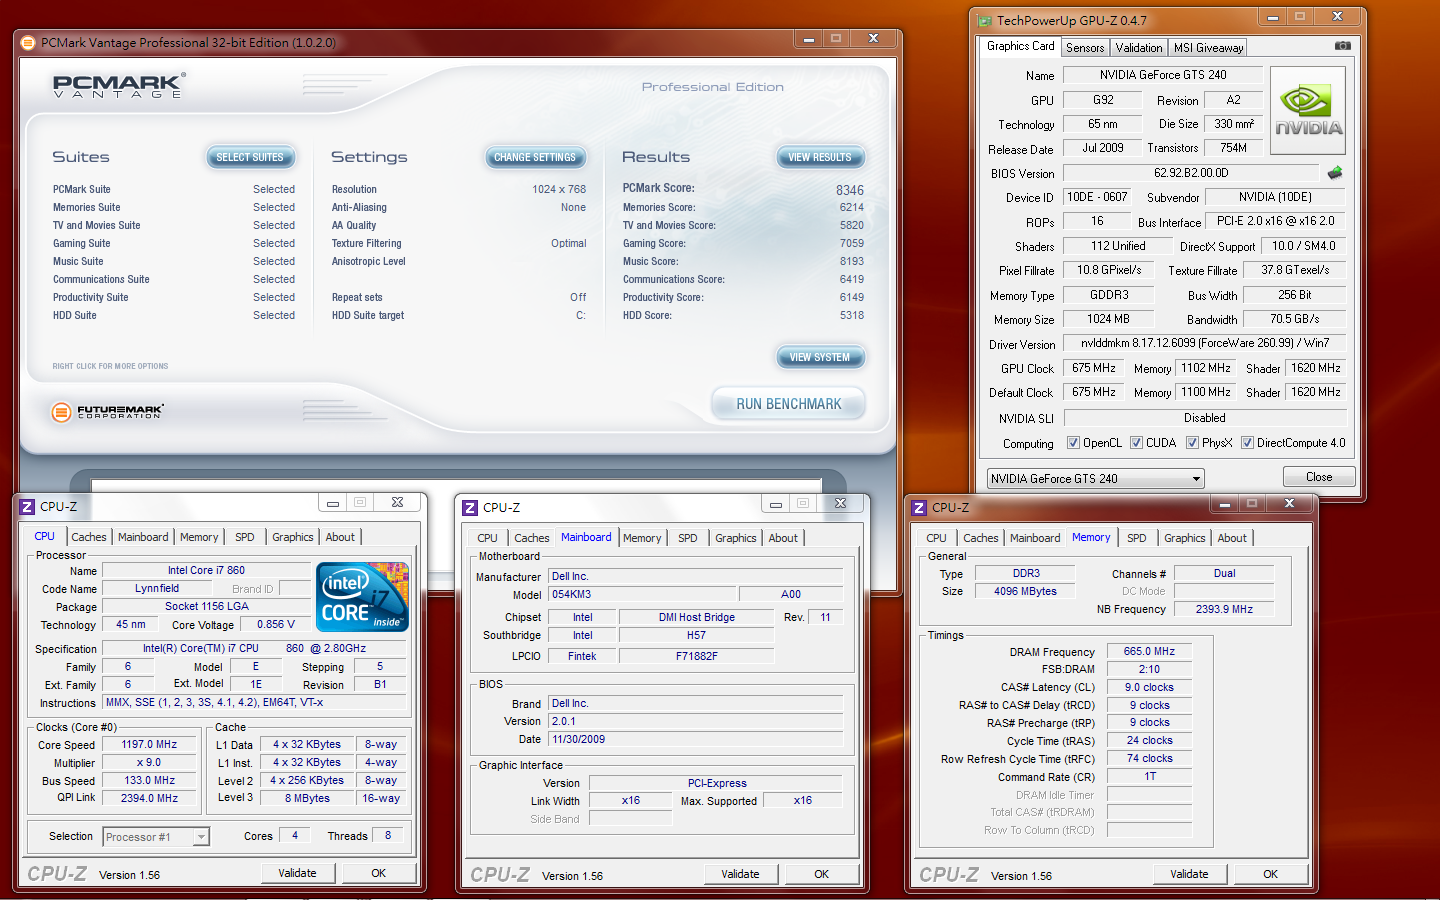Open Memory tab in Mainboard CPU-Z window
The height and width of the screenshot is (900, 1440).
(x=642, y=538)
